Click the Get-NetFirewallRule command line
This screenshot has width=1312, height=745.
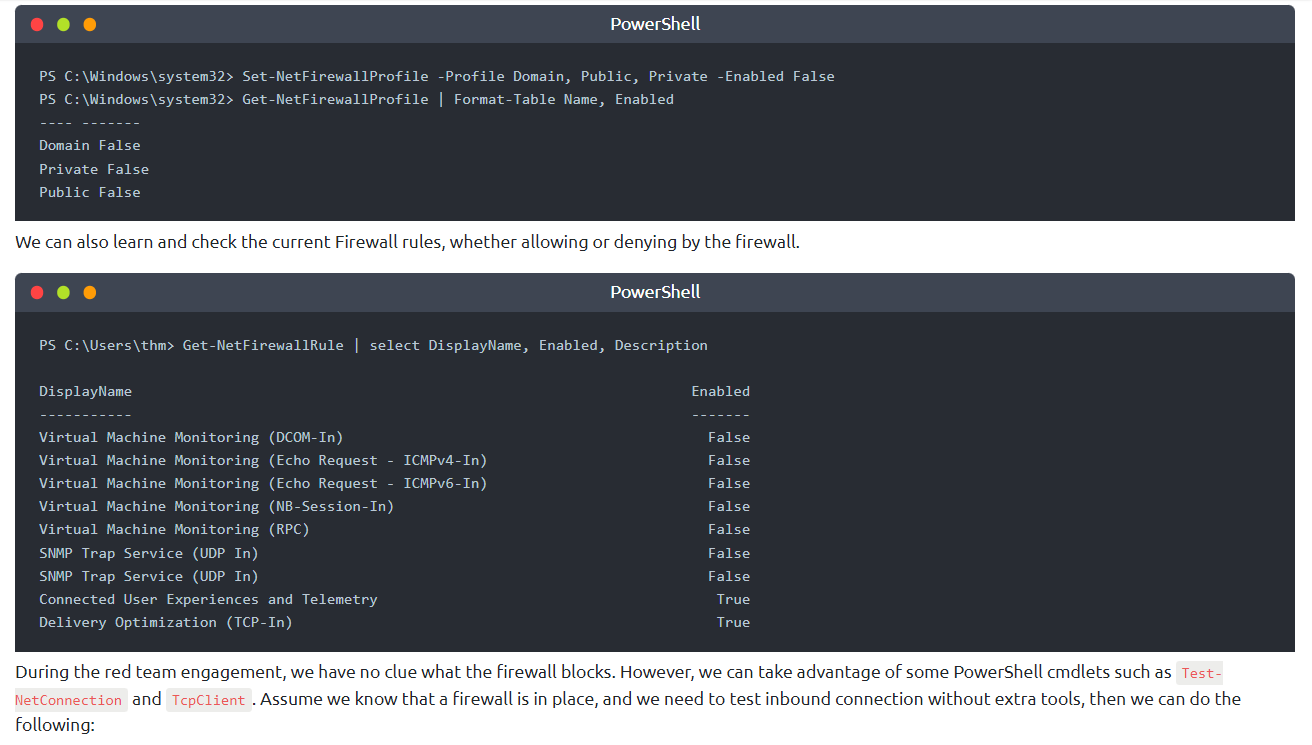point(373,345)
